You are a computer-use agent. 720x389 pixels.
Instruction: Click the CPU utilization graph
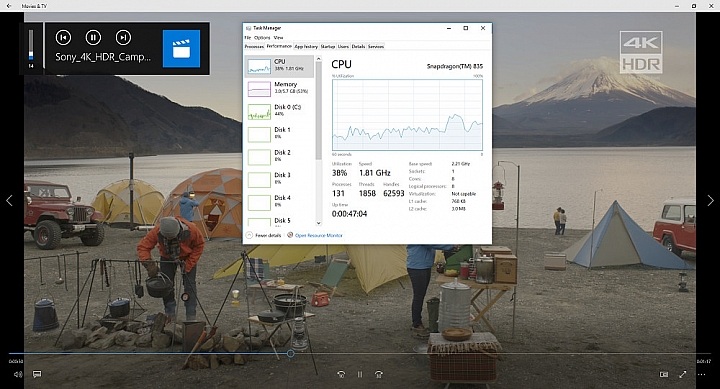click(x=407, y=115)
